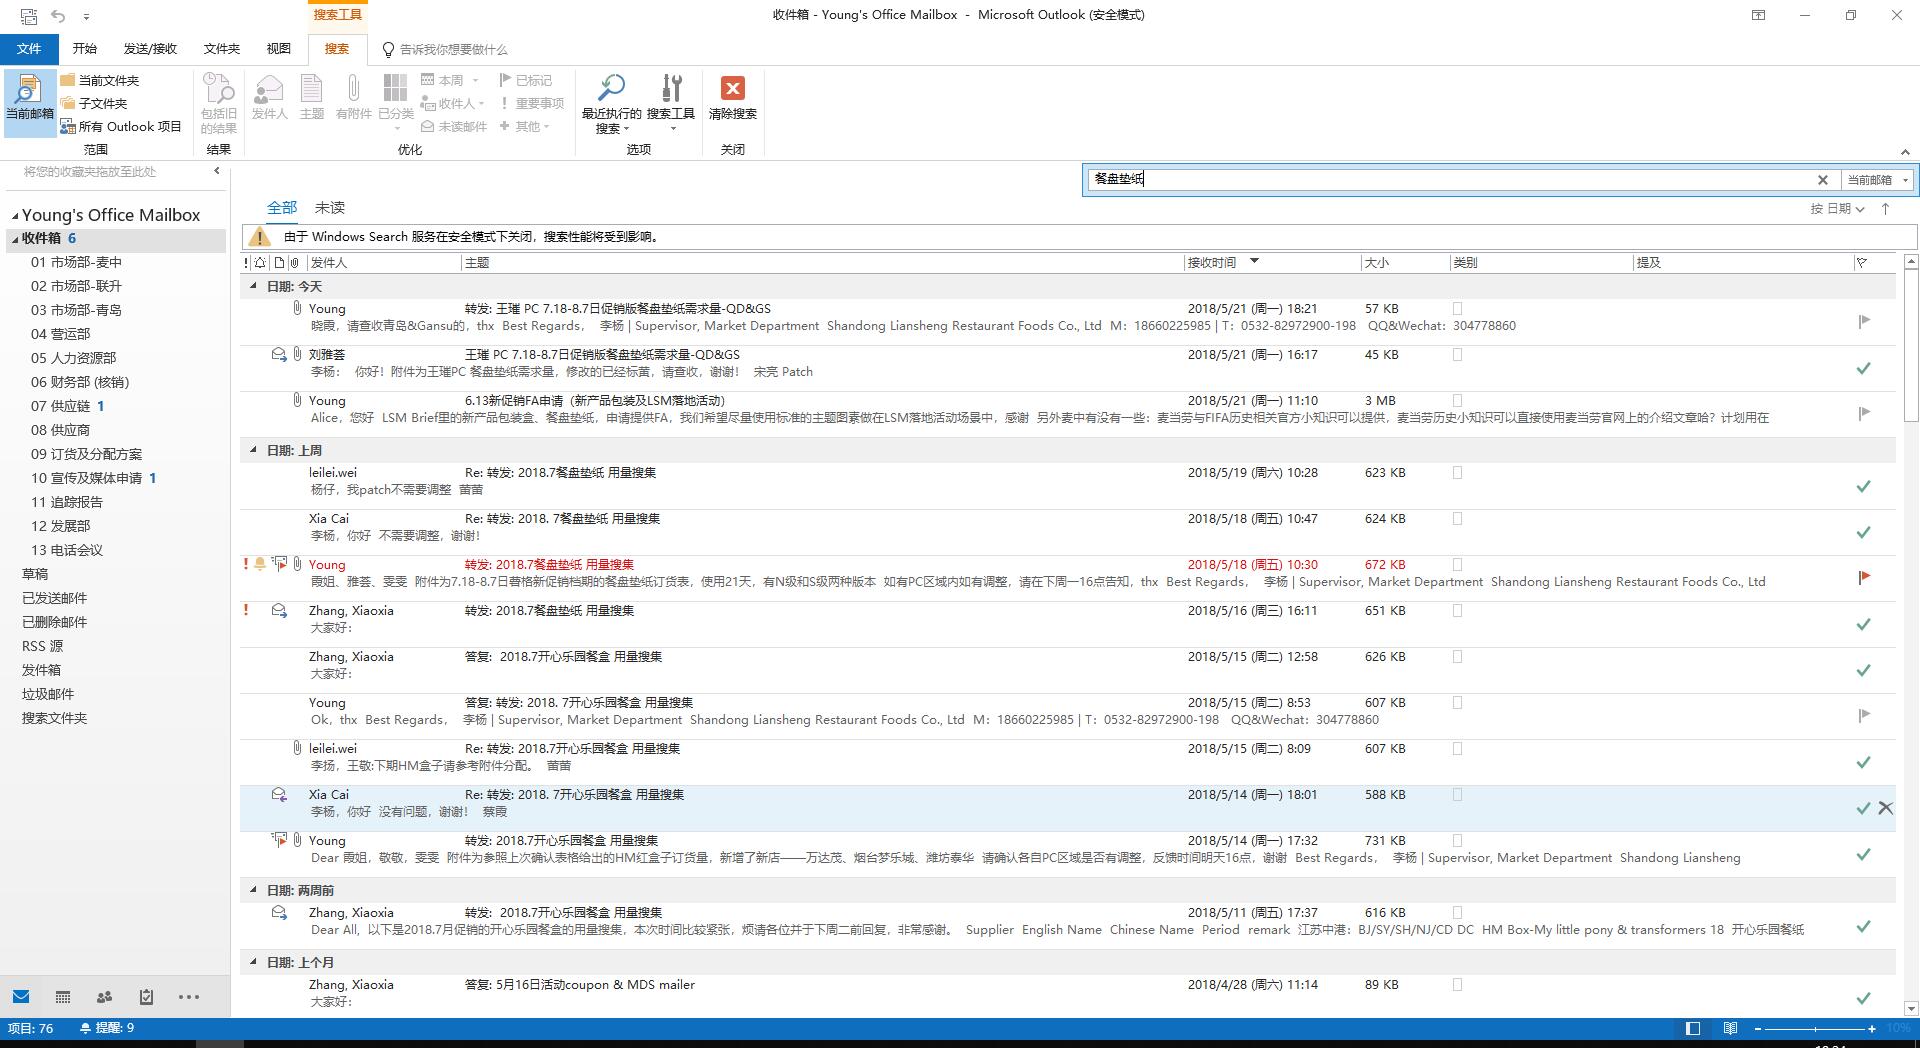Open 最近执行的搜索 dropdown
Screen dimensions: 1920x1048
[611, 104]
